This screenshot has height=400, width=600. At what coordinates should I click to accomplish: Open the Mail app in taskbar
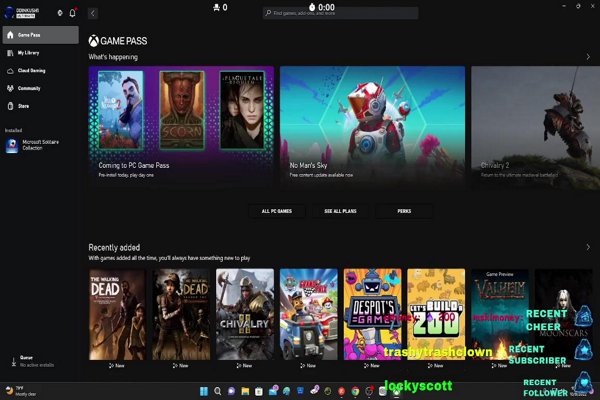tap(273, 391)
